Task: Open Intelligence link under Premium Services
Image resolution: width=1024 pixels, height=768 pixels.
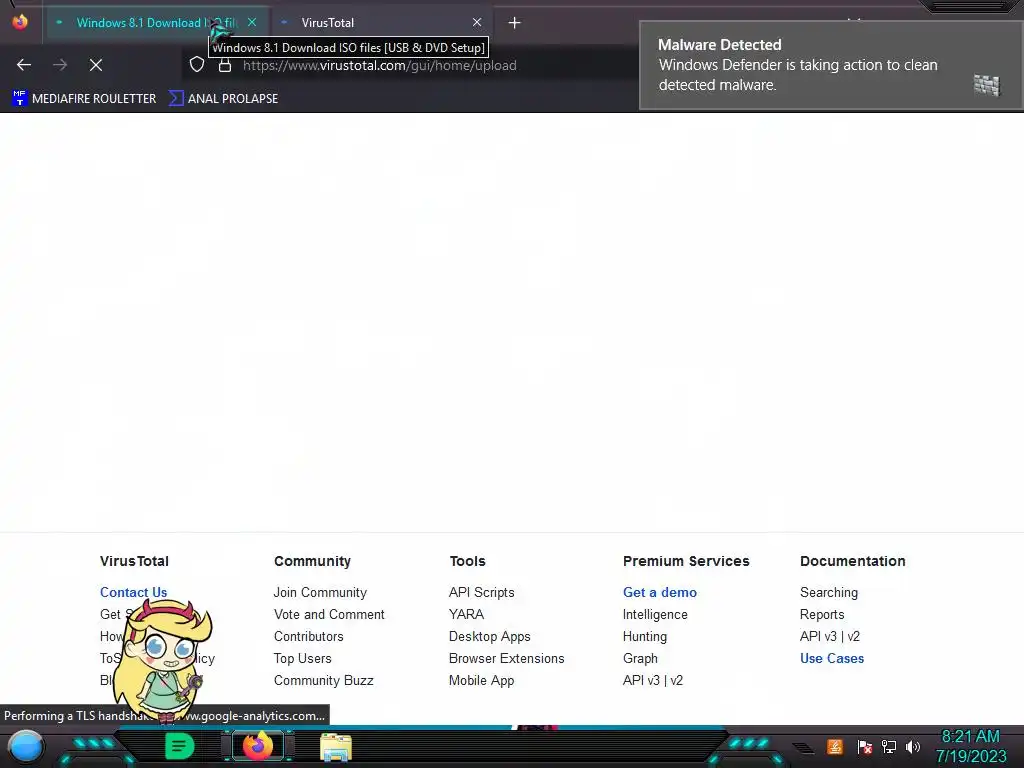Action: (655, 615)
